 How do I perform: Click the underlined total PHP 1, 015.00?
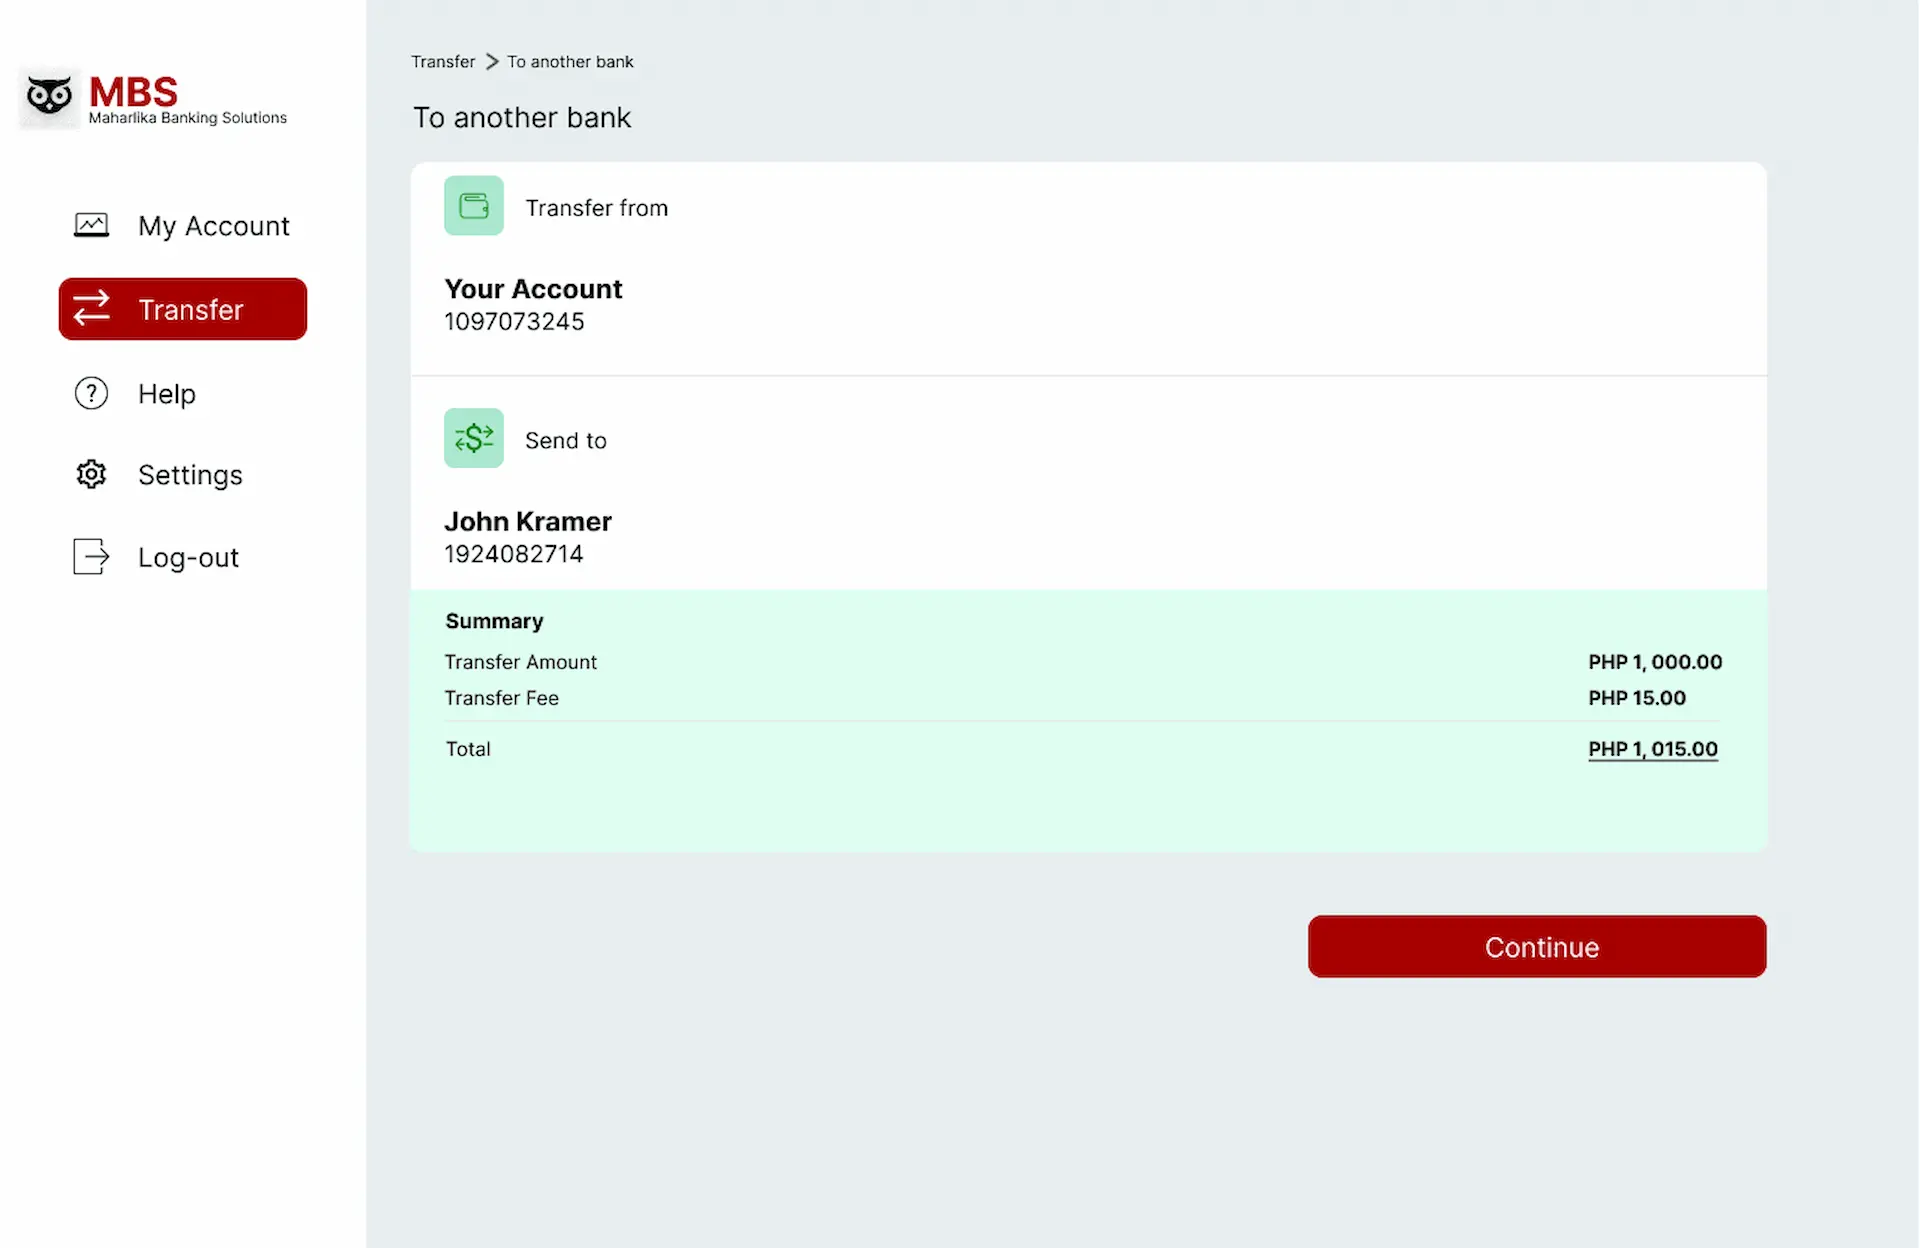tap(1653, 749)
